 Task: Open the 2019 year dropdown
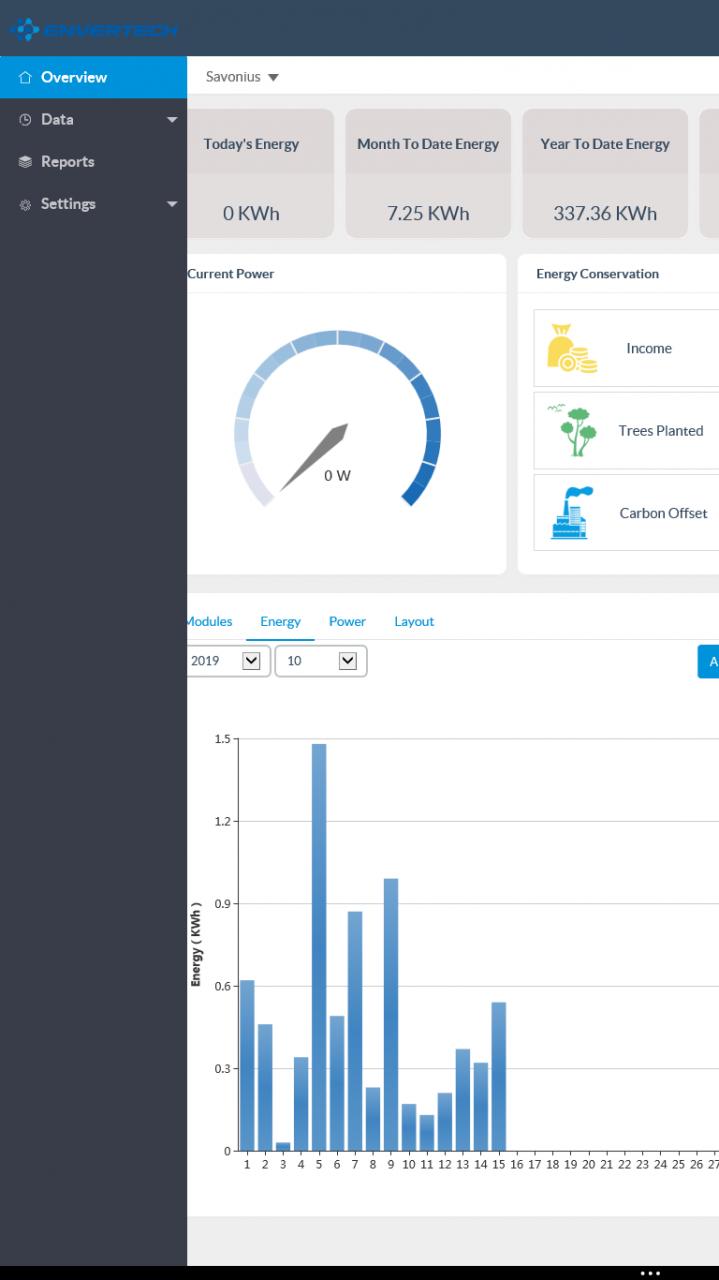point(228,661)
